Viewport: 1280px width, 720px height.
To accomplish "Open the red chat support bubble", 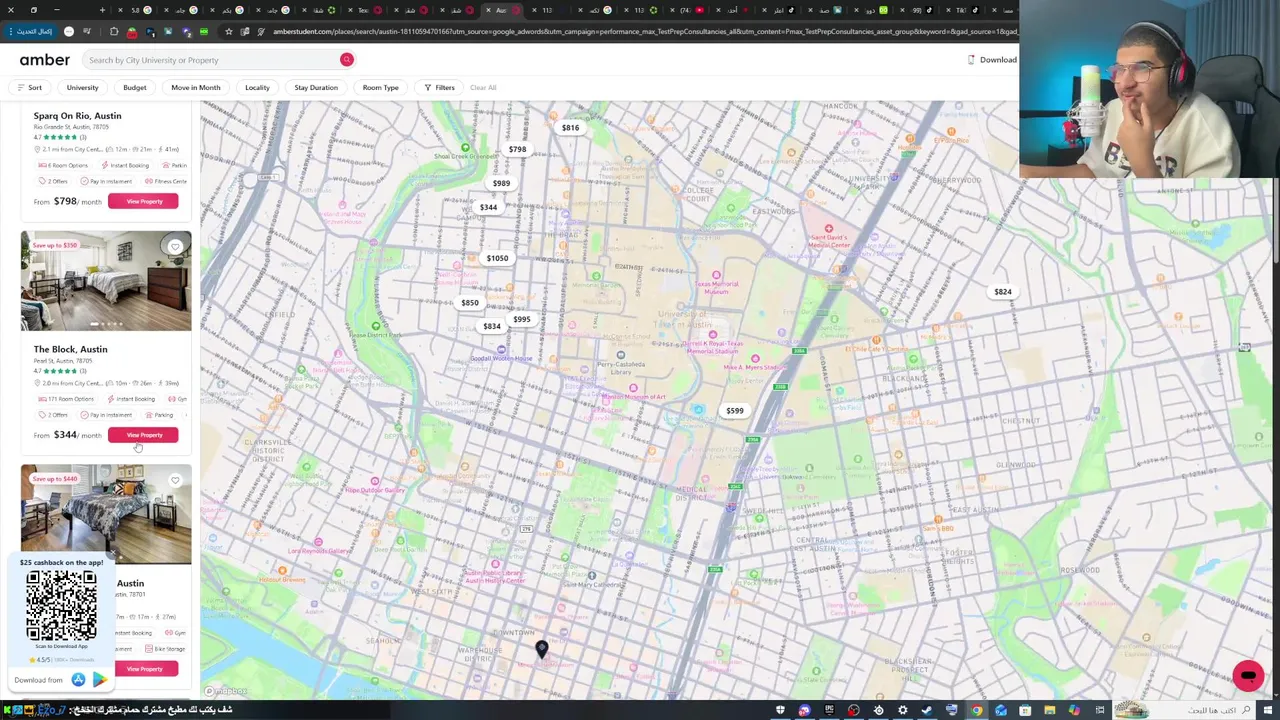I will 1248,676.
